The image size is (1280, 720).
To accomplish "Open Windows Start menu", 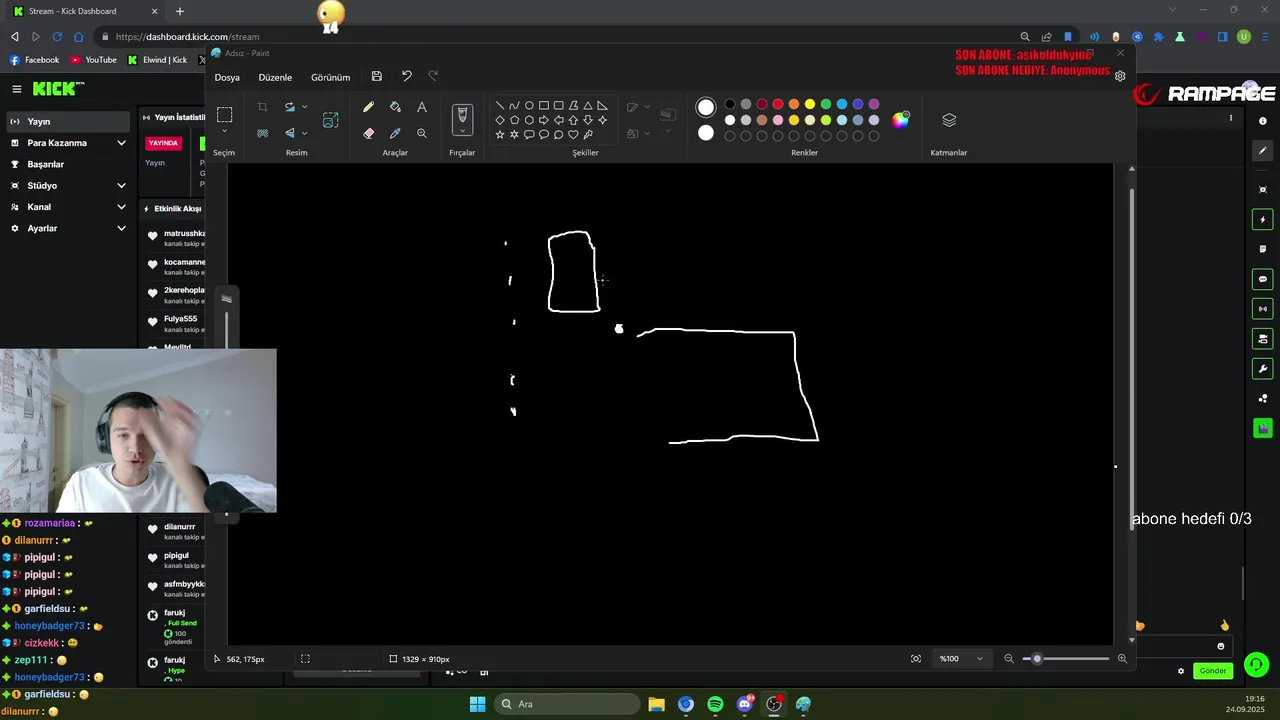I will (x=478, y=704).
